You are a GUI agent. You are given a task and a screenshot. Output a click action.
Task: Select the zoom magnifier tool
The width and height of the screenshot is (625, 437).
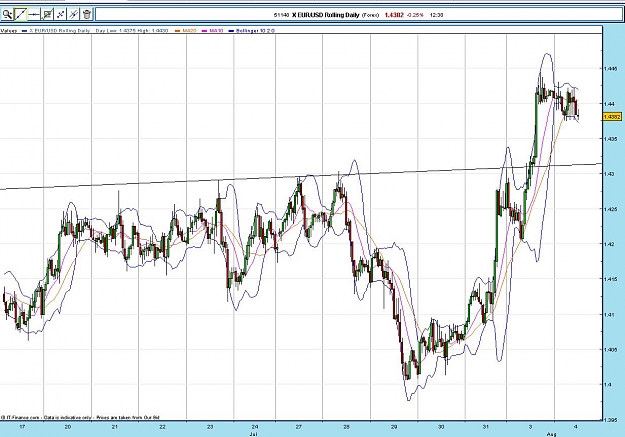pos(7,15)
